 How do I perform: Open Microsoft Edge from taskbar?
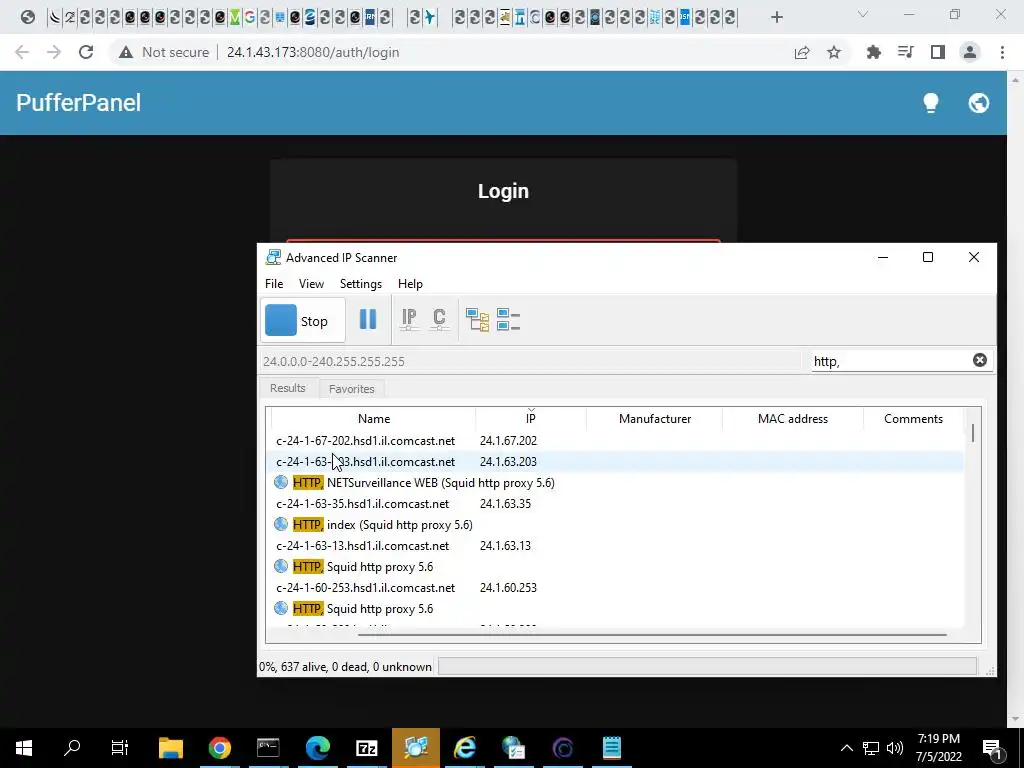click(317, 748)
